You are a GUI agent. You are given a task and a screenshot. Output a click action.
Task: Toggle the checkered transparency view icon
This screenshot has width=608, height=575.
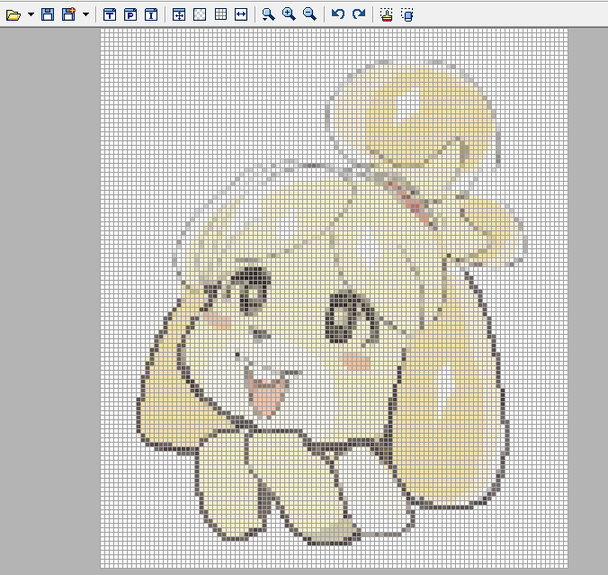coord(200,15)
